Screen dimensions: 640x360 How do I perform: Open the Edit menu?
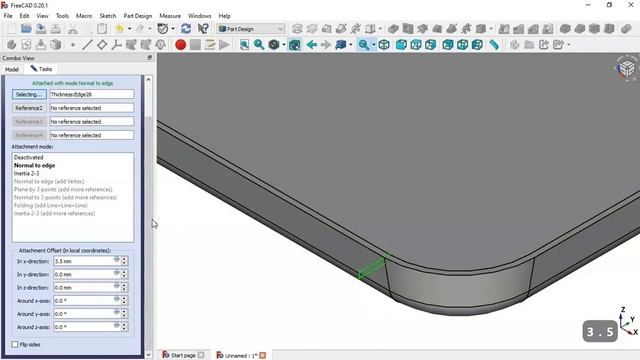point(24,16)
